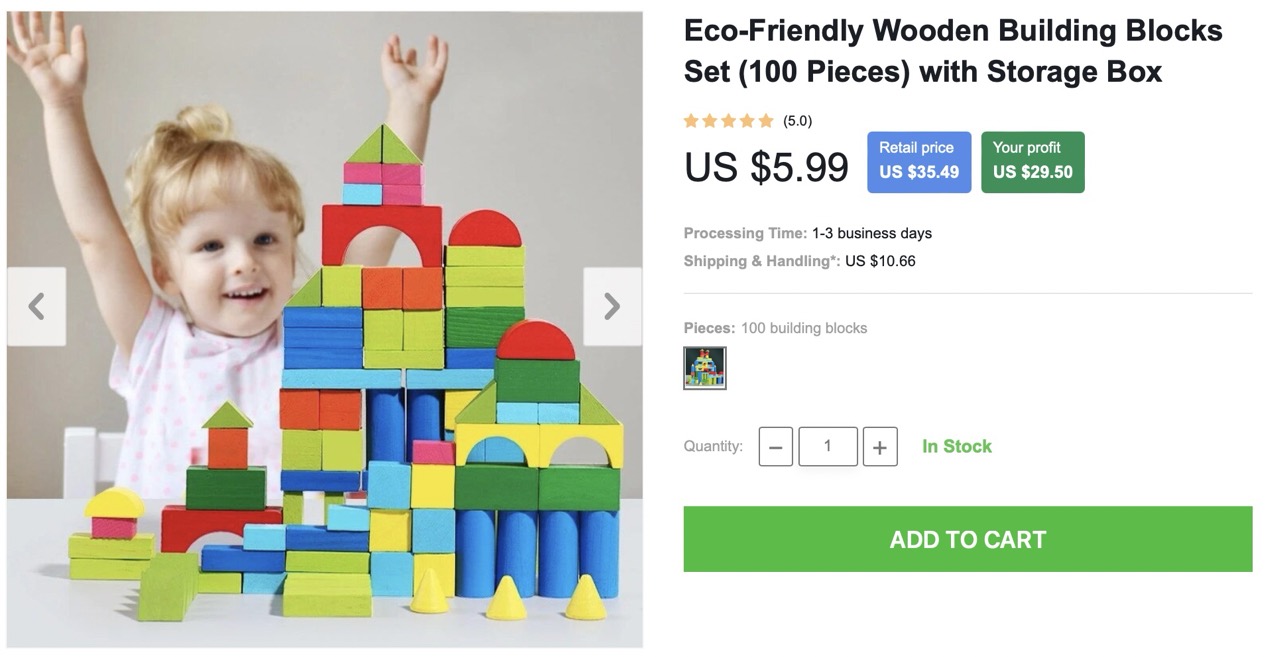The image size is (1280, 657).
Task: Click the first rating star
Action: [x=691, y=121]
